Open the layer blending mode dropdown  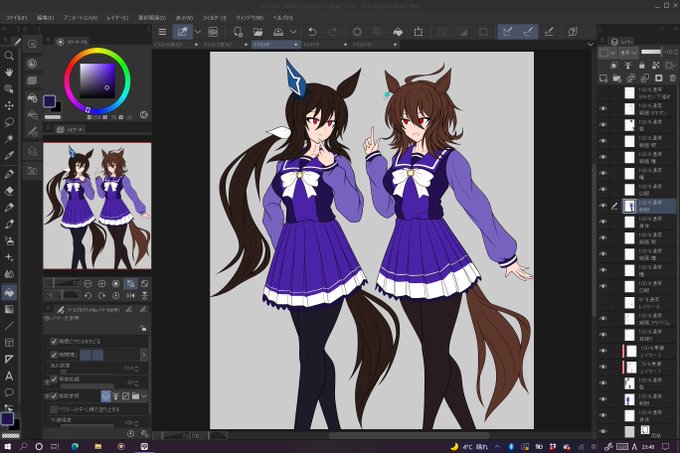[628, 52]
